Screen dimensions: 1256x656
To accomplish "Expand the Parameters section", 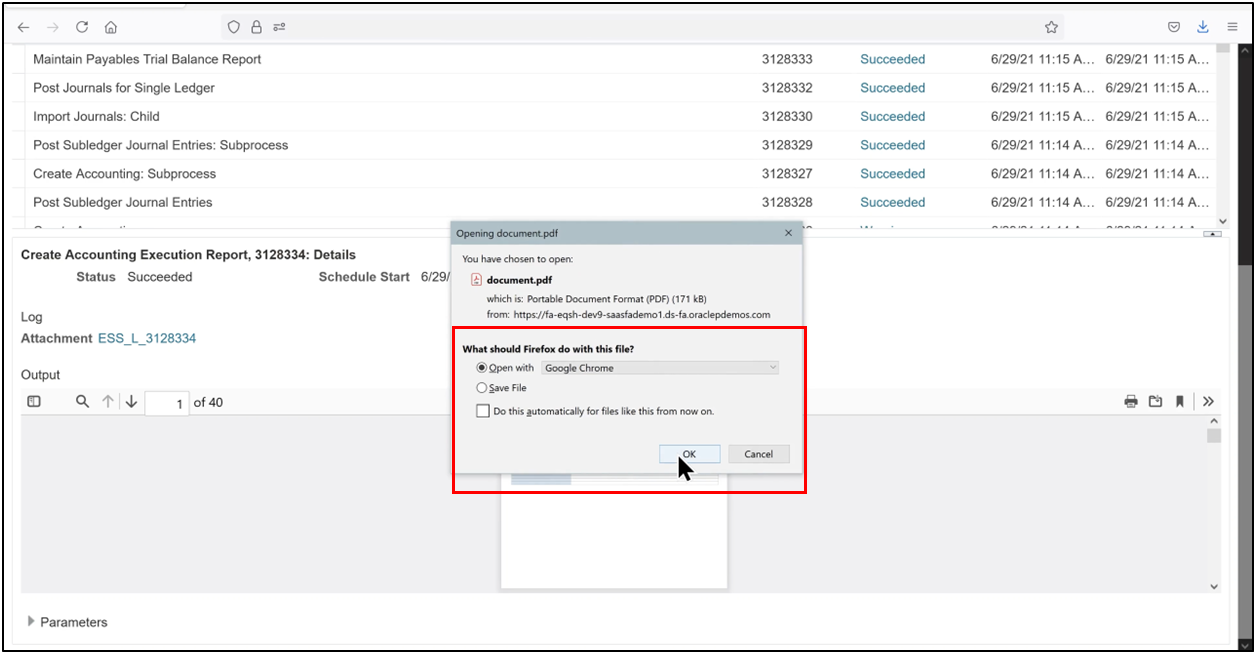I will tap(30, 621).
